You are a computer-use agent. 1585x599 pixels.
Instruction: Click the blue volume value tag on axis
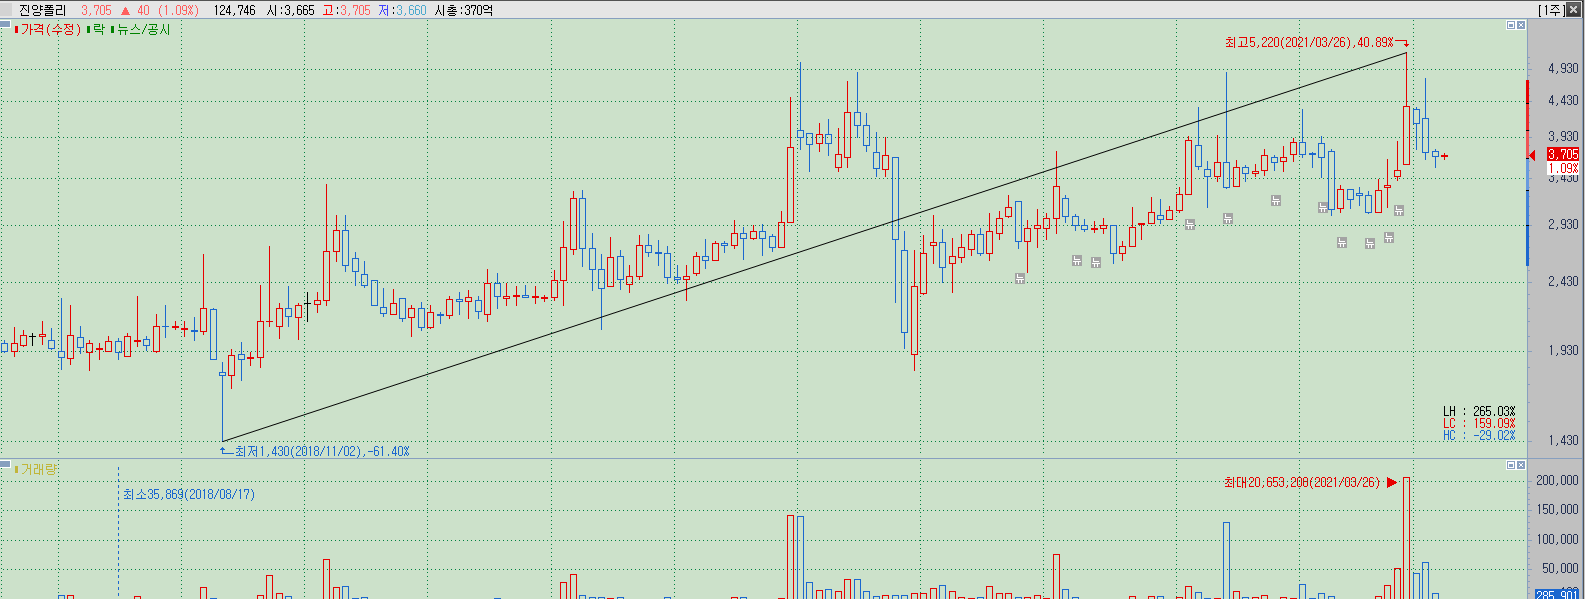(x=1557, y=594)
